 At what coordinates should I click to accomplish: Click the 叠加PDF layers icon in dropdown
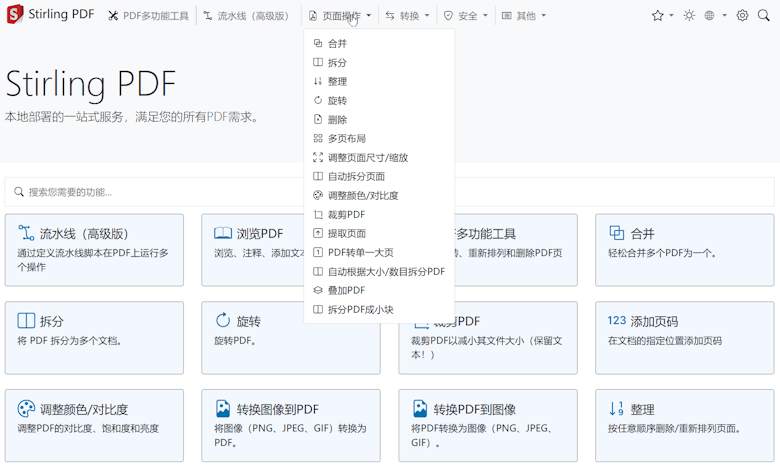318,290
